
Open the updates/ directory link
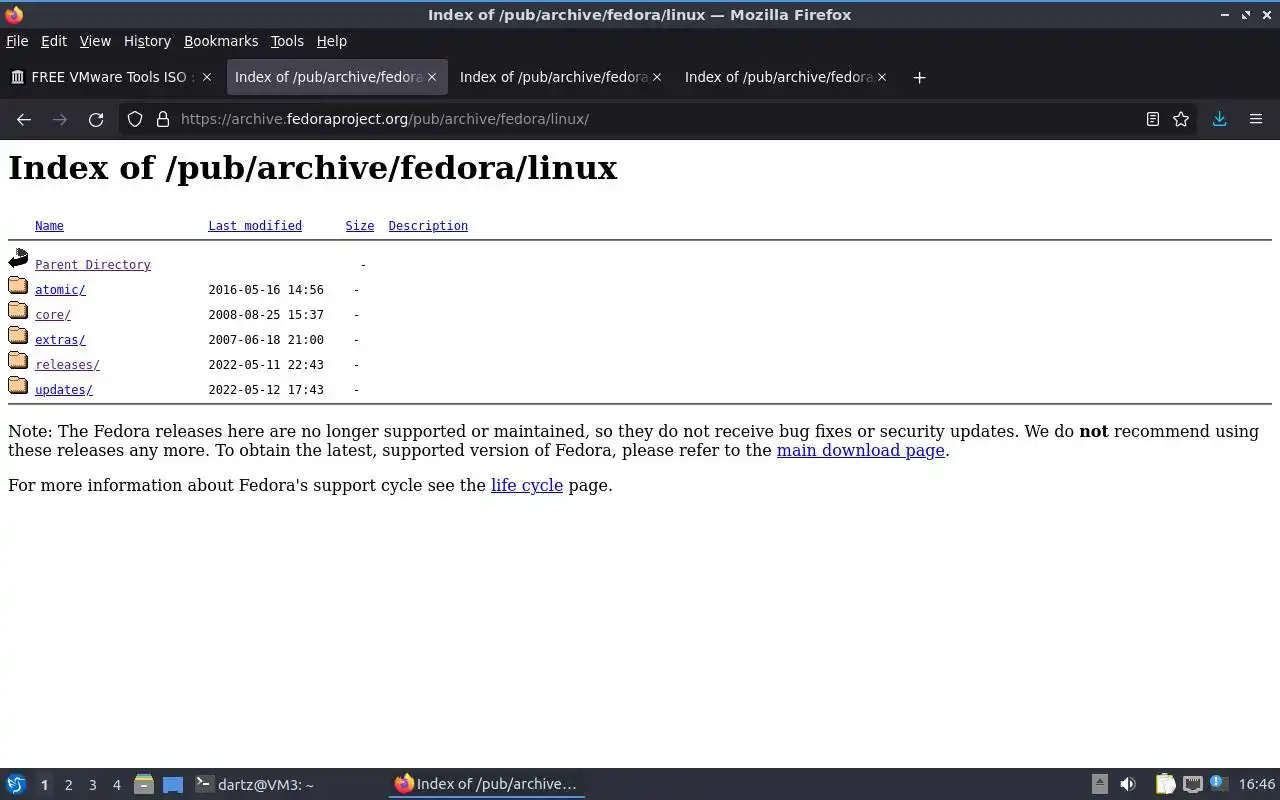tap(64, 390)
